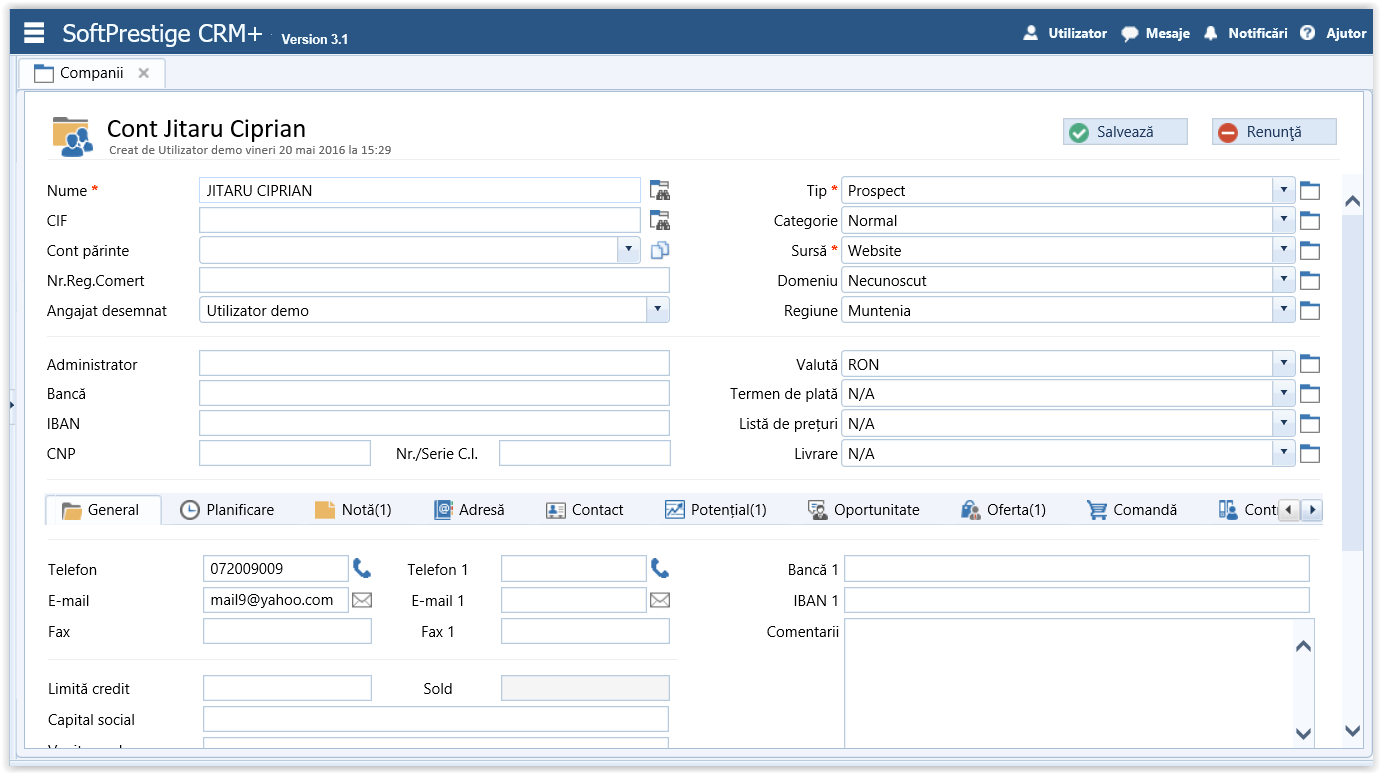Image resolution: width=1381 pixels, height=774 pixels.
Task: Open the Notă(1) tab
Action: pyautogui.click(x=353, y=510)
